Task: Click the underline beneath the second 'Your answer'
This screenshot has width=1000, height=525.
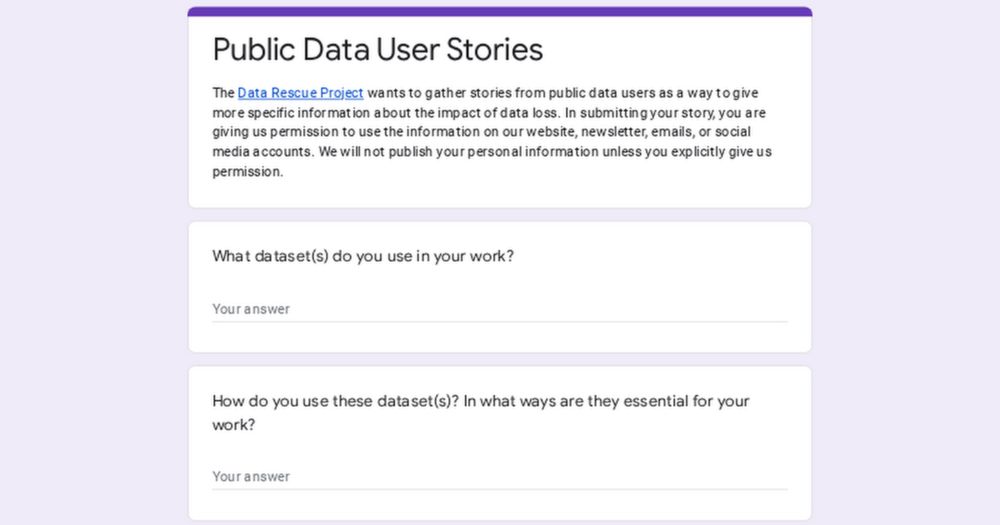Action: 499,489
